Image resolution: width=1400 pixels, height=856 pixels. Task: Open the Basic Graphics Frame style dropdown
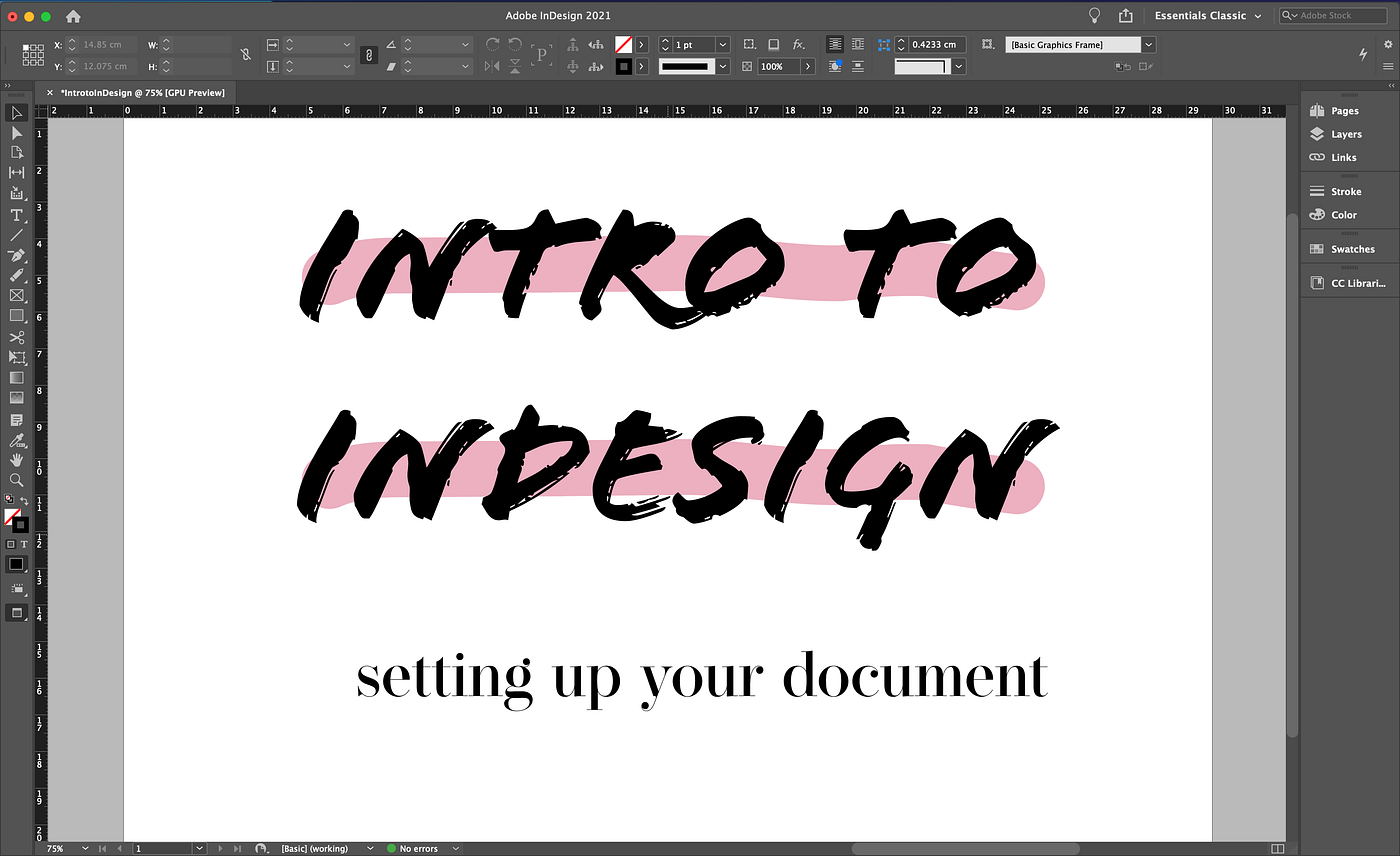point(1148,44)
